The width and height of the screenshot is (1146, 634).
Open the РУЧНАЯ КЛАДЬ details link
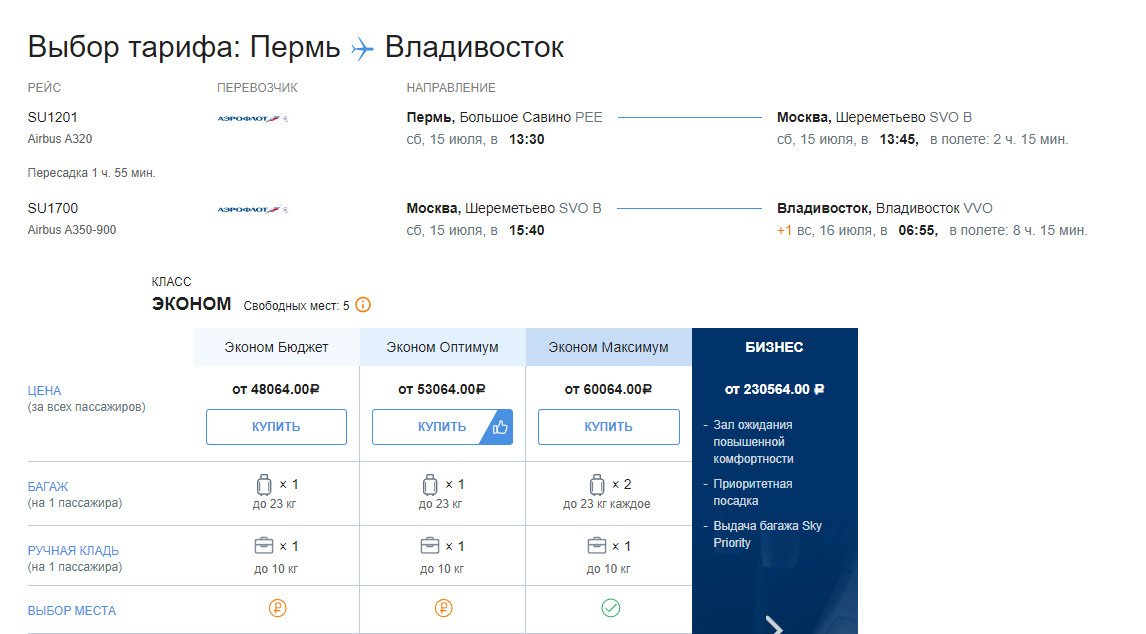[x=73, y=550]
